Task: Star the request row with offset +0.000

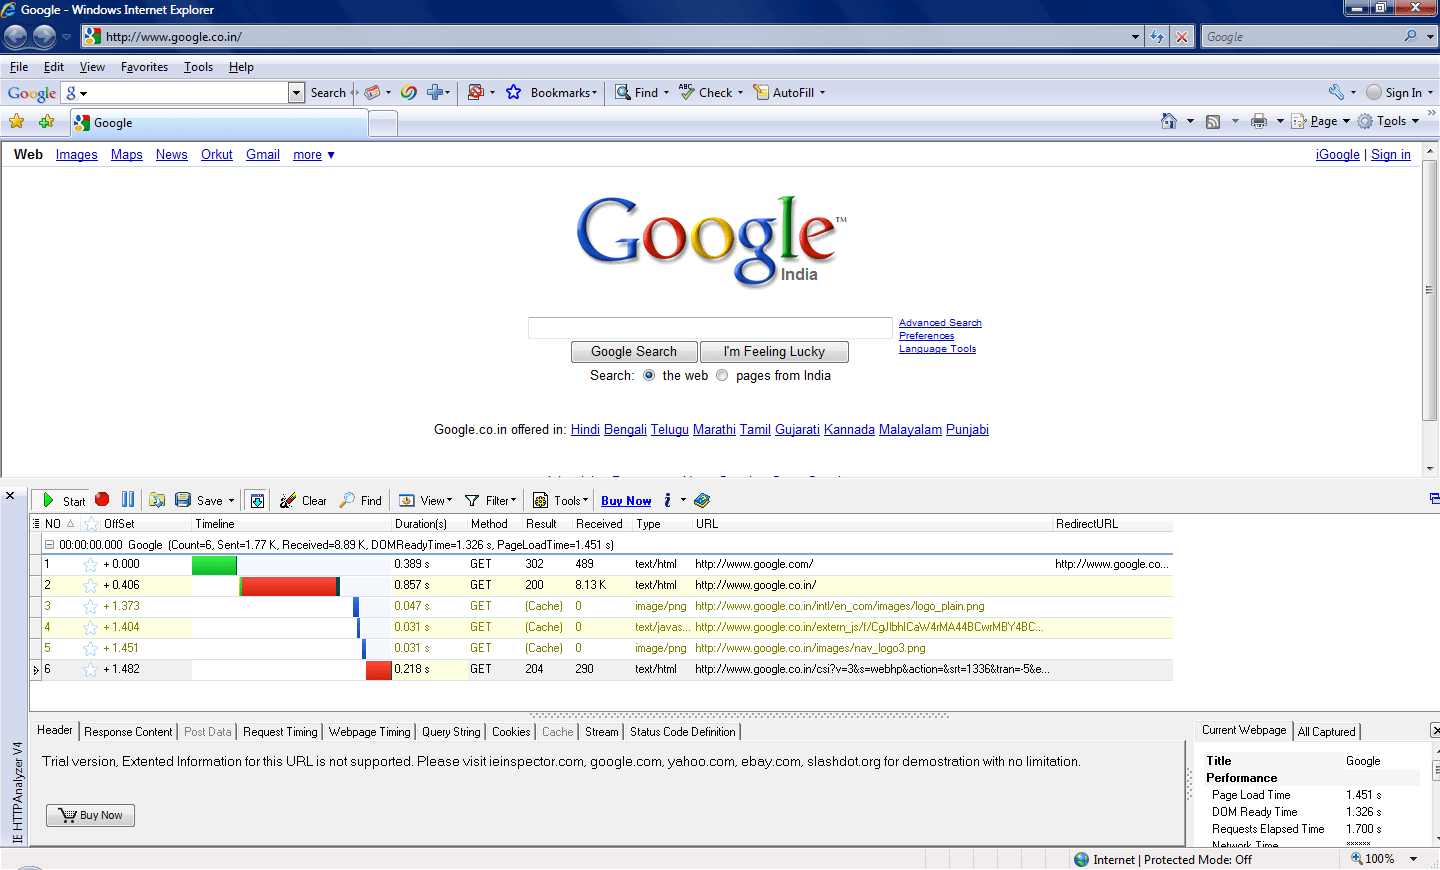Action: (91, 565)
